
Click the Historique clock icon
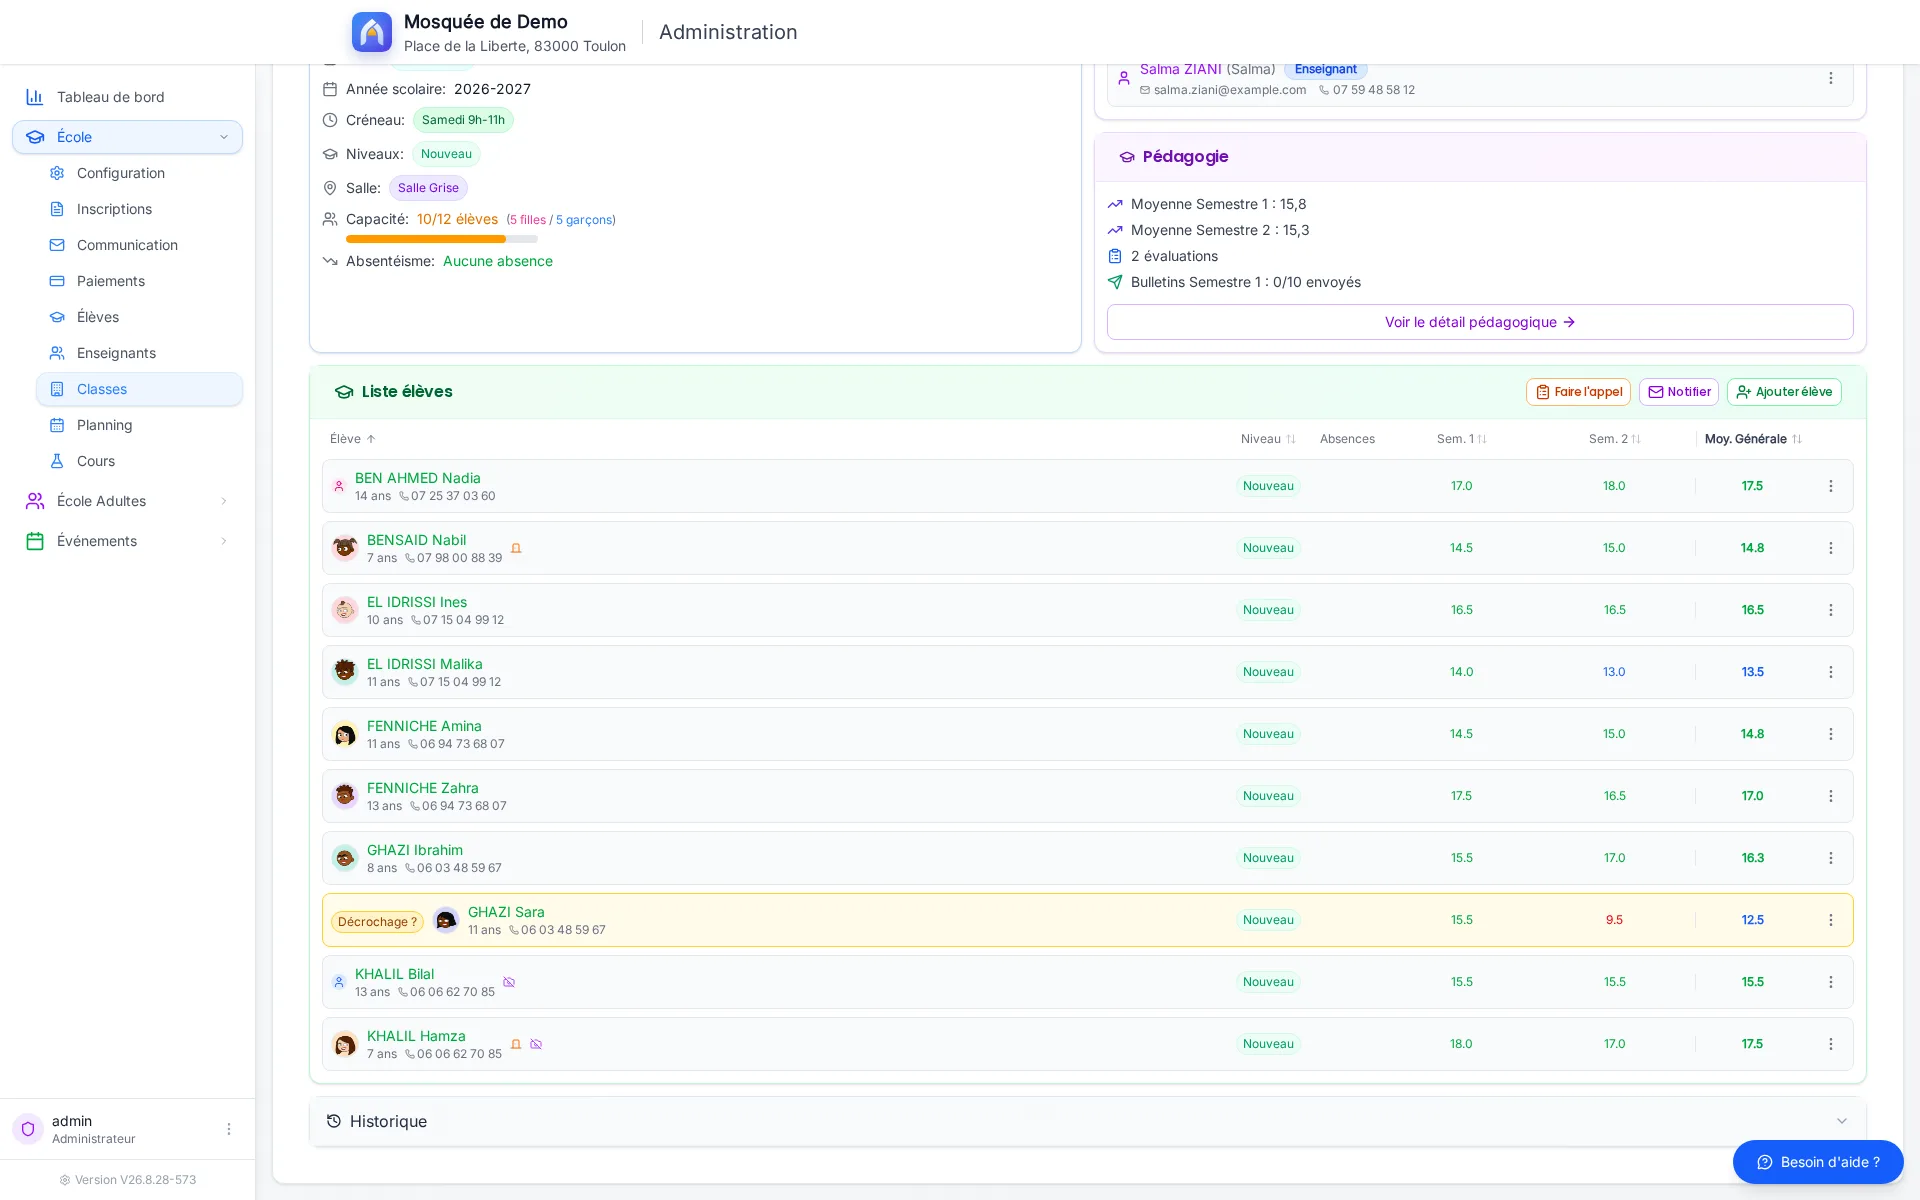click(x=334, y=1121)
